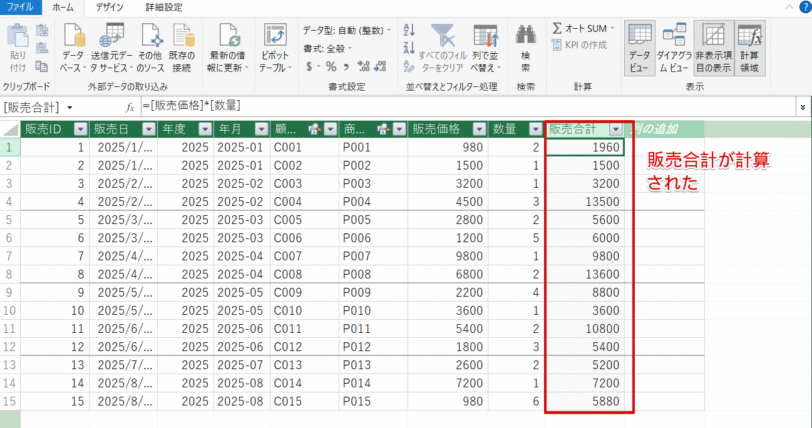Click KPI の作成 icon
This screenshot has height=428, width=812.
tap(557, 45)
